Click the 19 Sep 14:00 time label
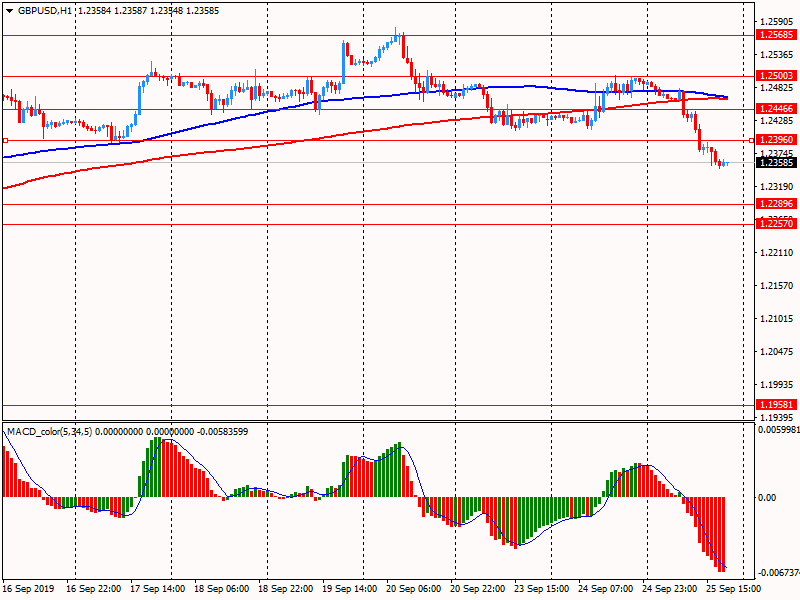Viewport: 800px width, 600px height. pos(349,589)
